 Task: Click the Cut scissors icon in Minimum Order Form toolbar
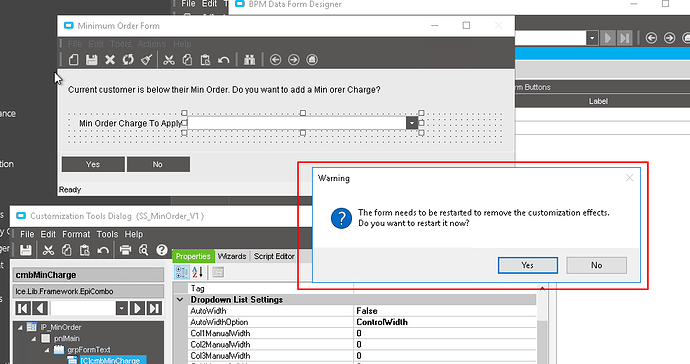click(x=169, y=59)
